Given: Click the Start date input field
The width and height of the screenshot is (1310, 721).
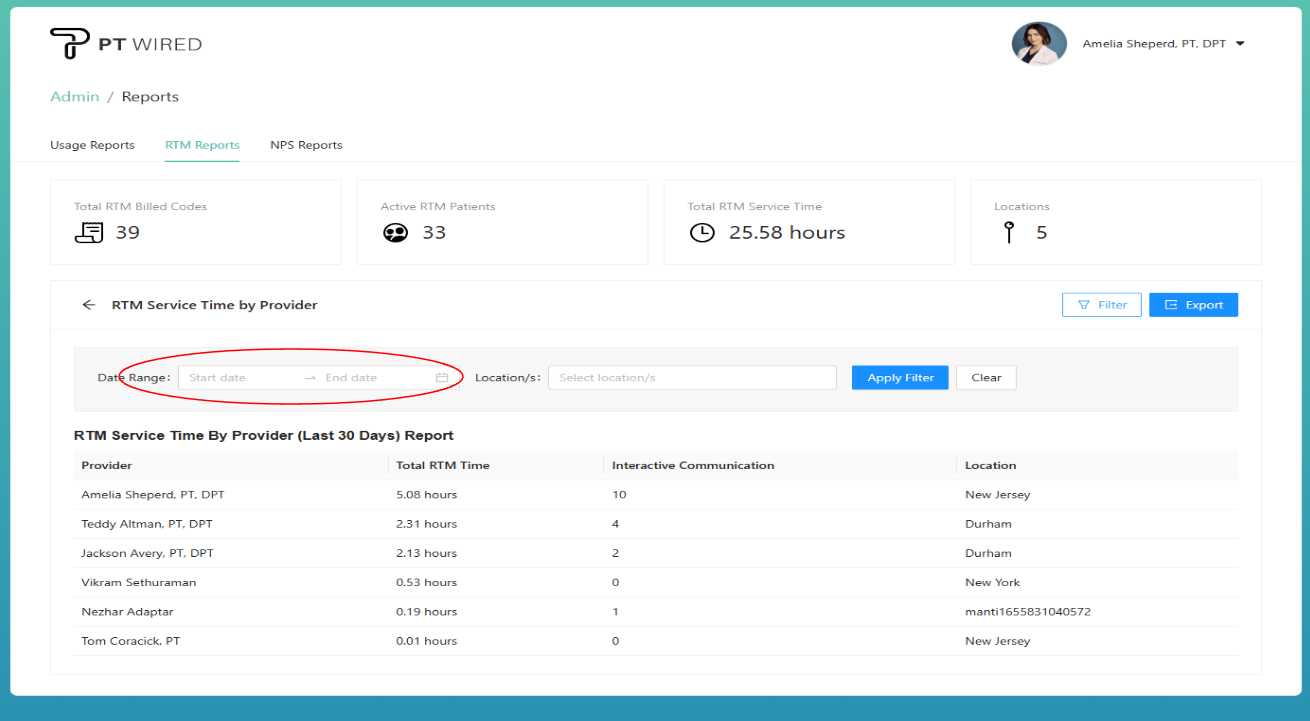Looking at the screenshot, I should (x=240, y=378).
